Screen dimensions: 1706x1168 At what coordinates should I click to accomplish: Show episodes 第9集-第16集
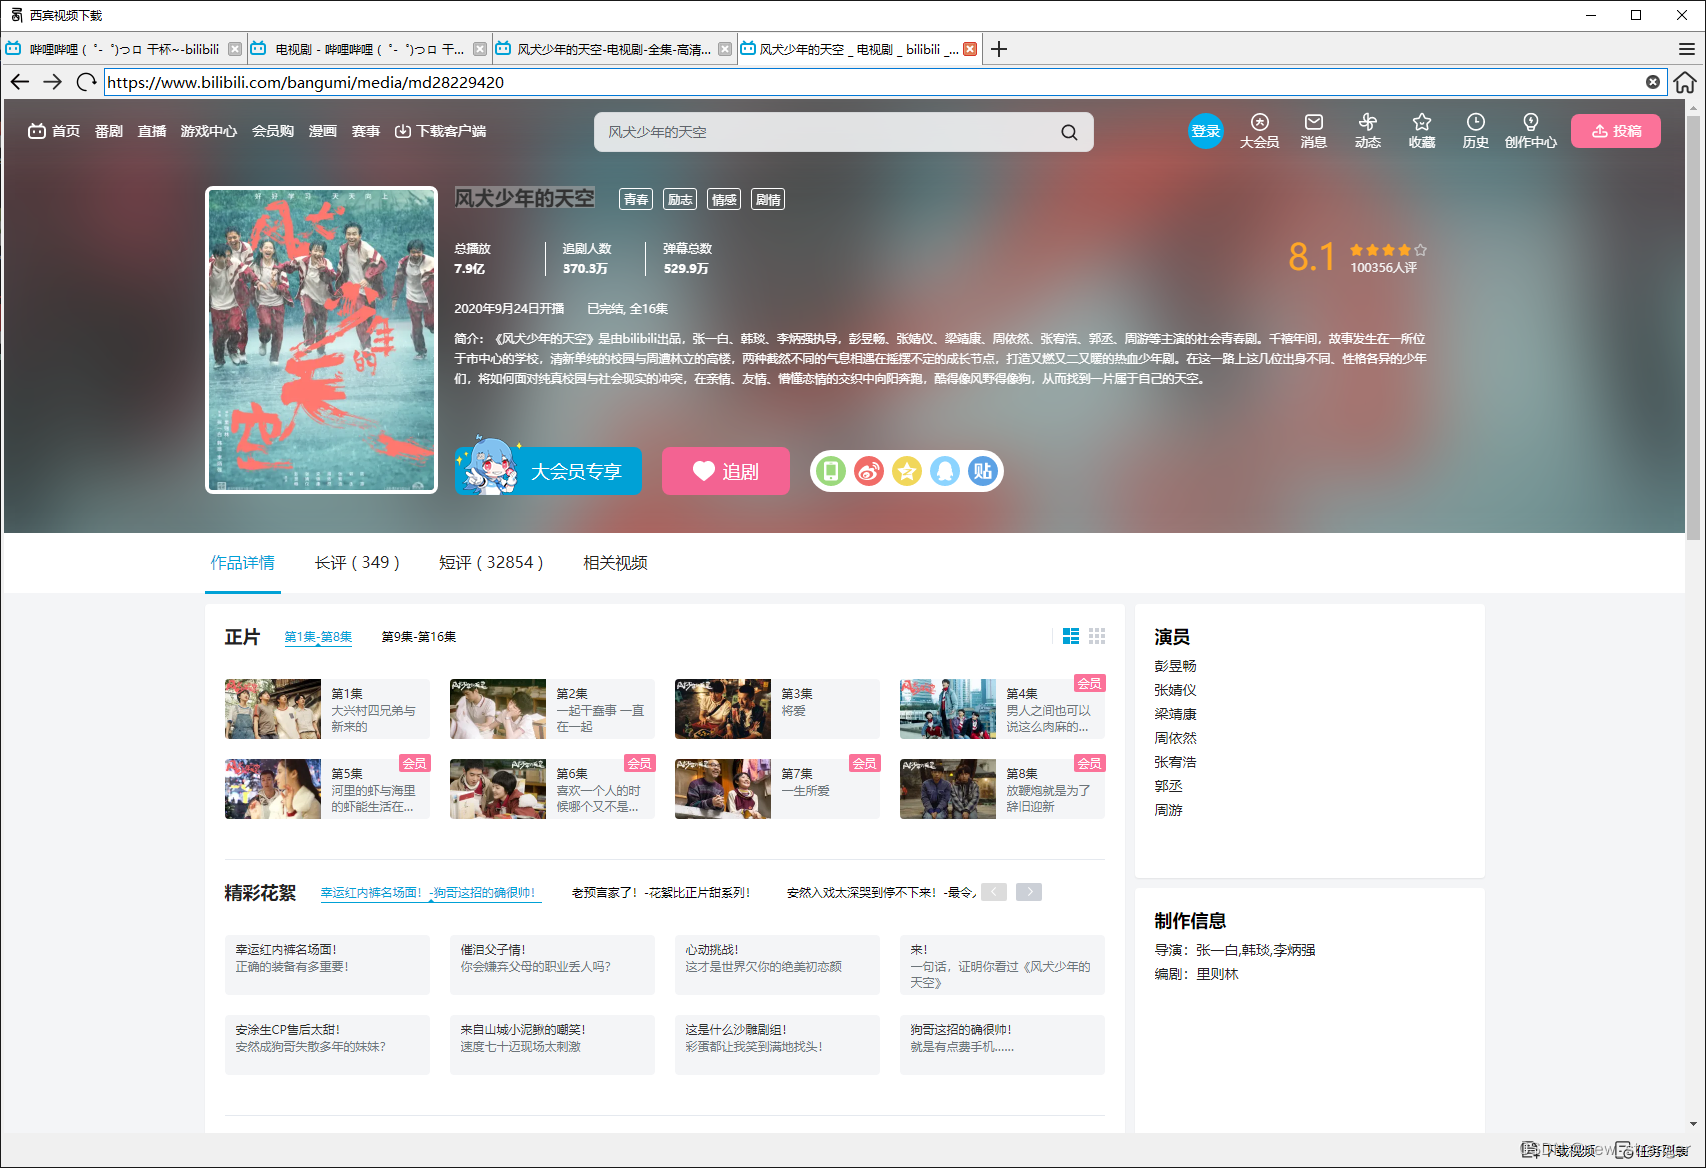(x=419, y=637)
